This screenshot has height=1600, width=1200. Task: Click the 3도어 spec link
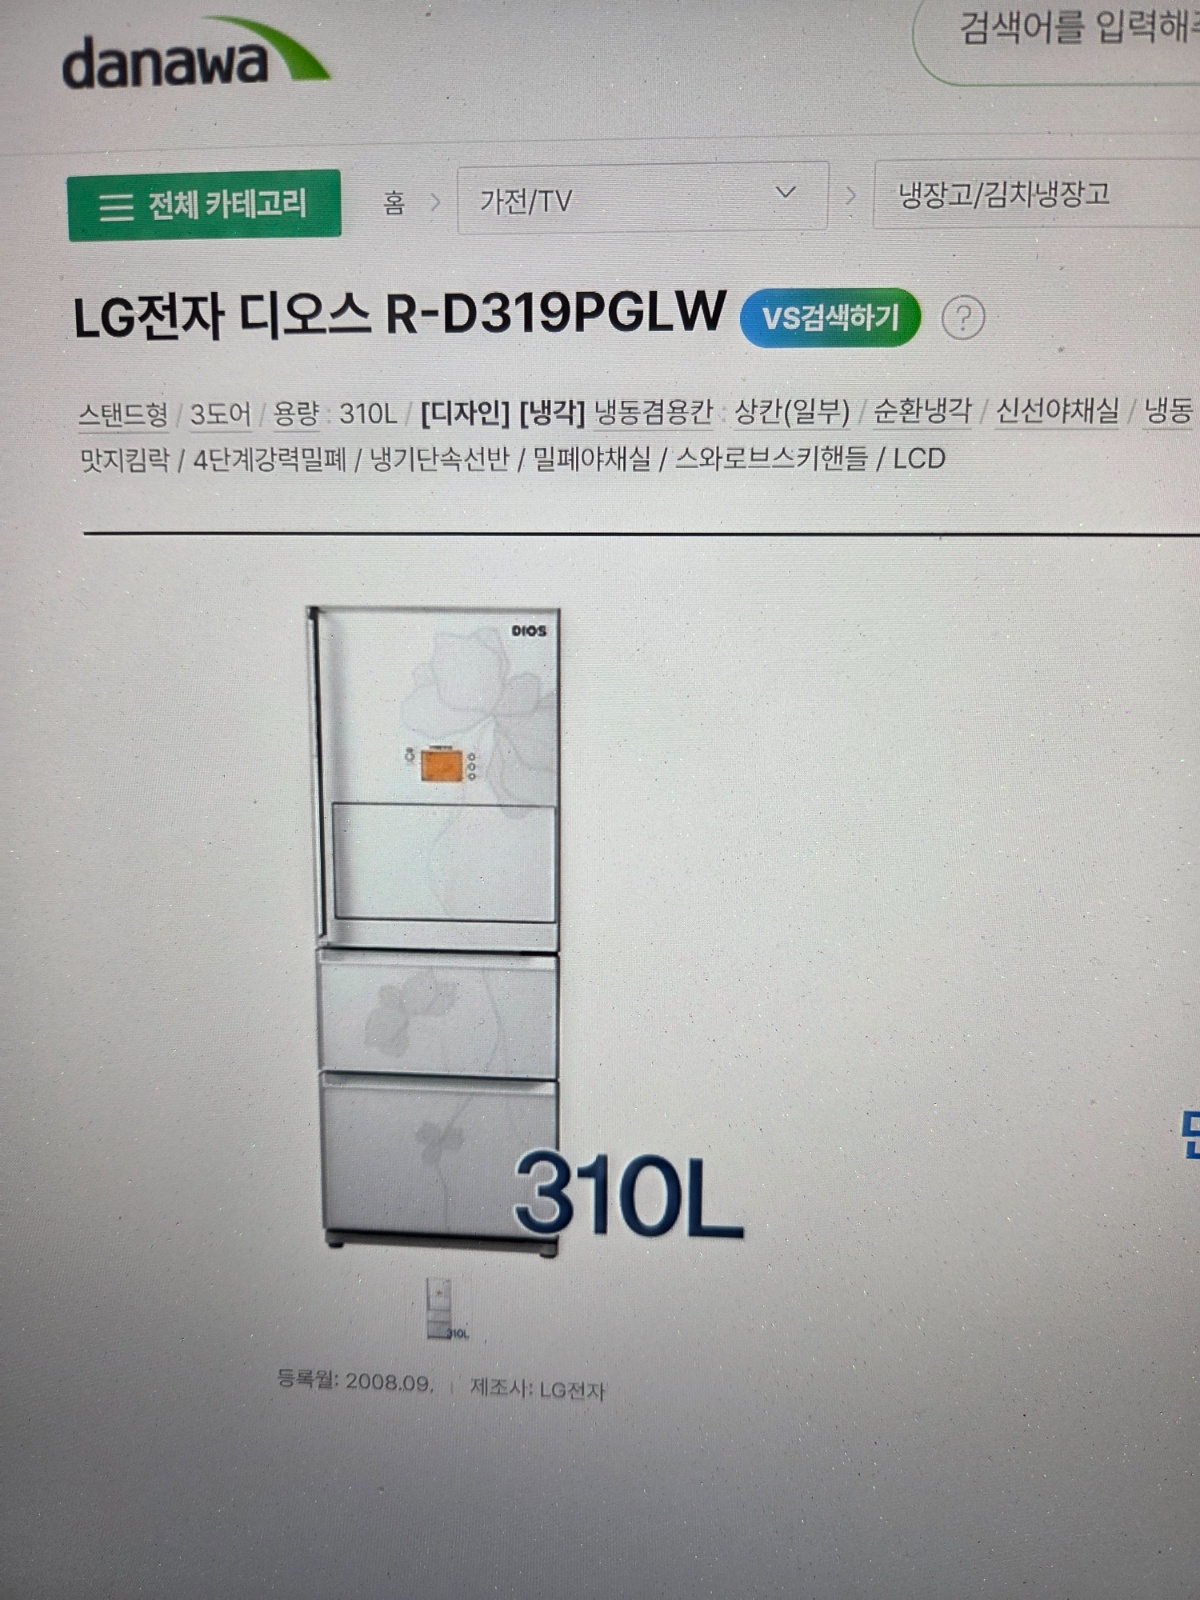(220, 413)
